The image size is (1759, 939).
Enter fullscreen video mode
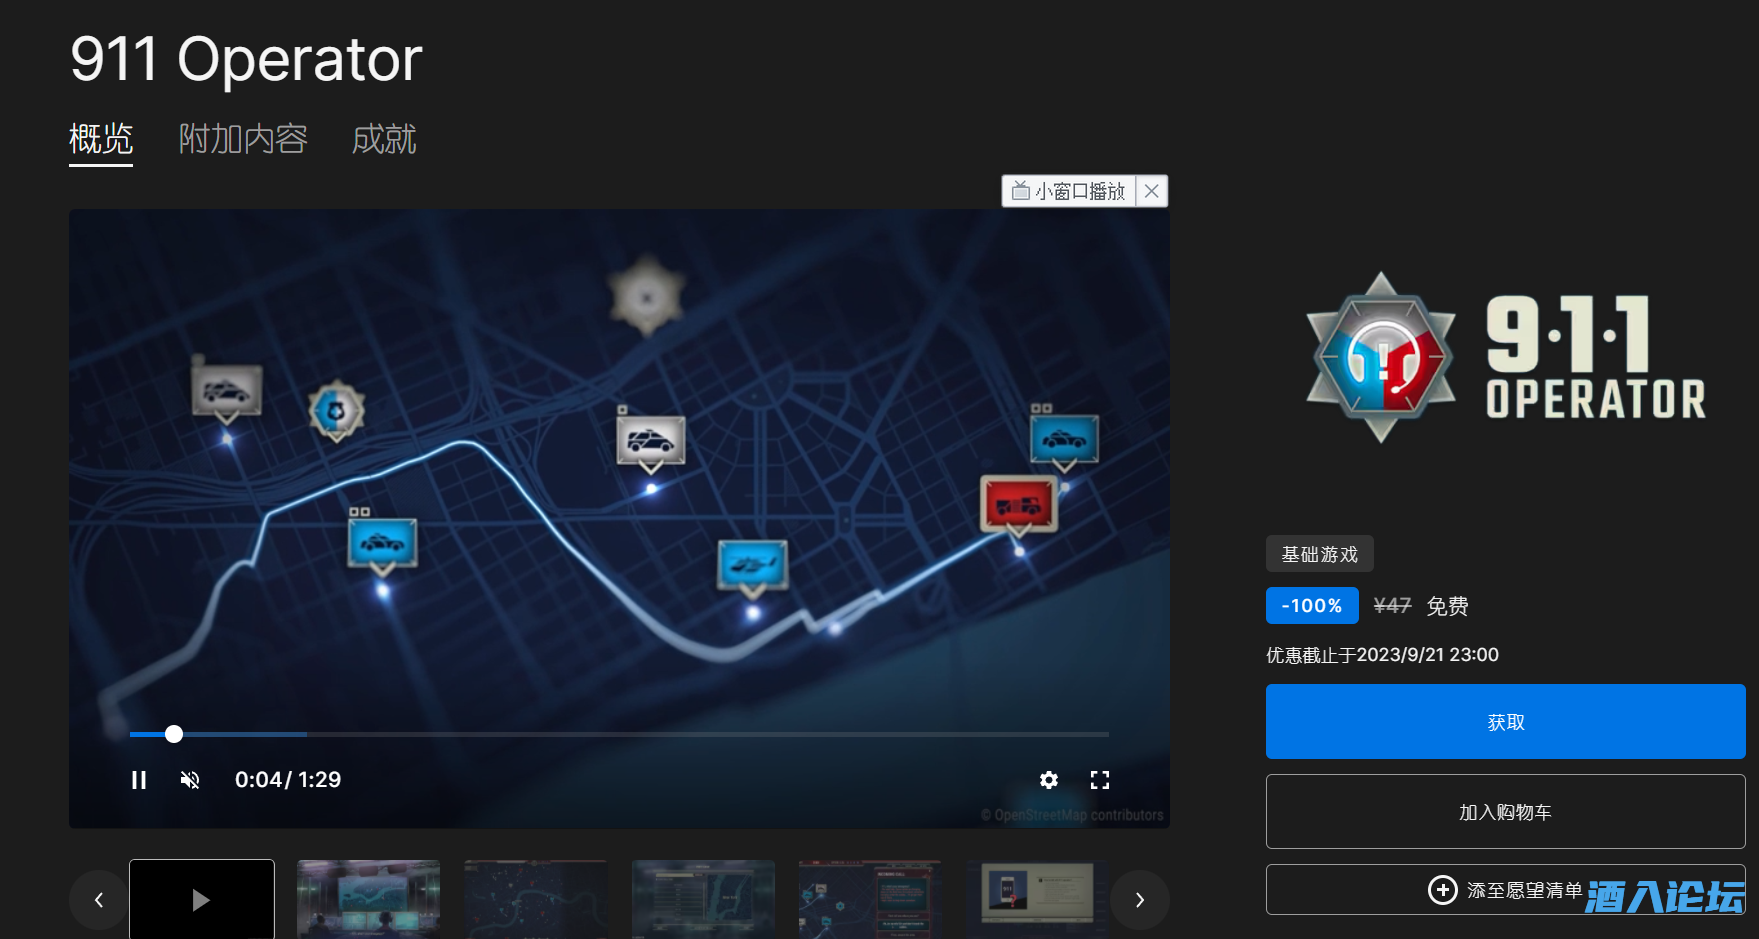pos(1100,780)
